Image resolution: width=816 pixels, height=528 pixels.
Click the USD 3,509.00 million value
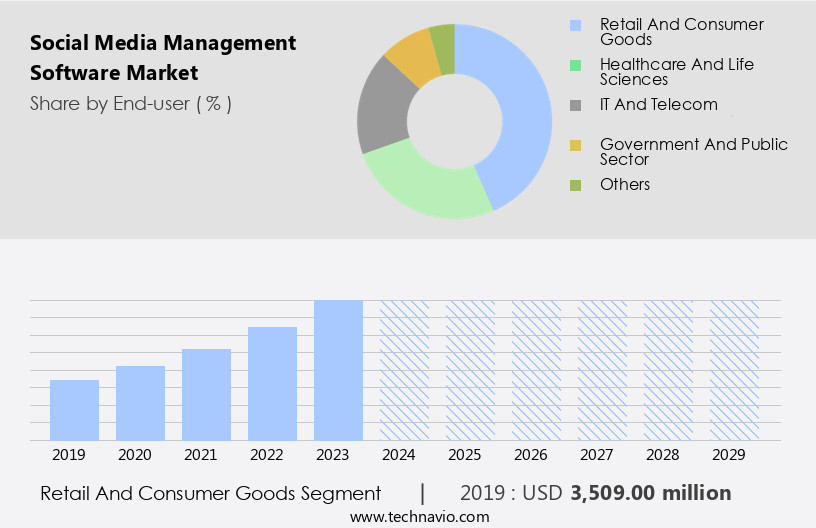click(x=650, y=493)
